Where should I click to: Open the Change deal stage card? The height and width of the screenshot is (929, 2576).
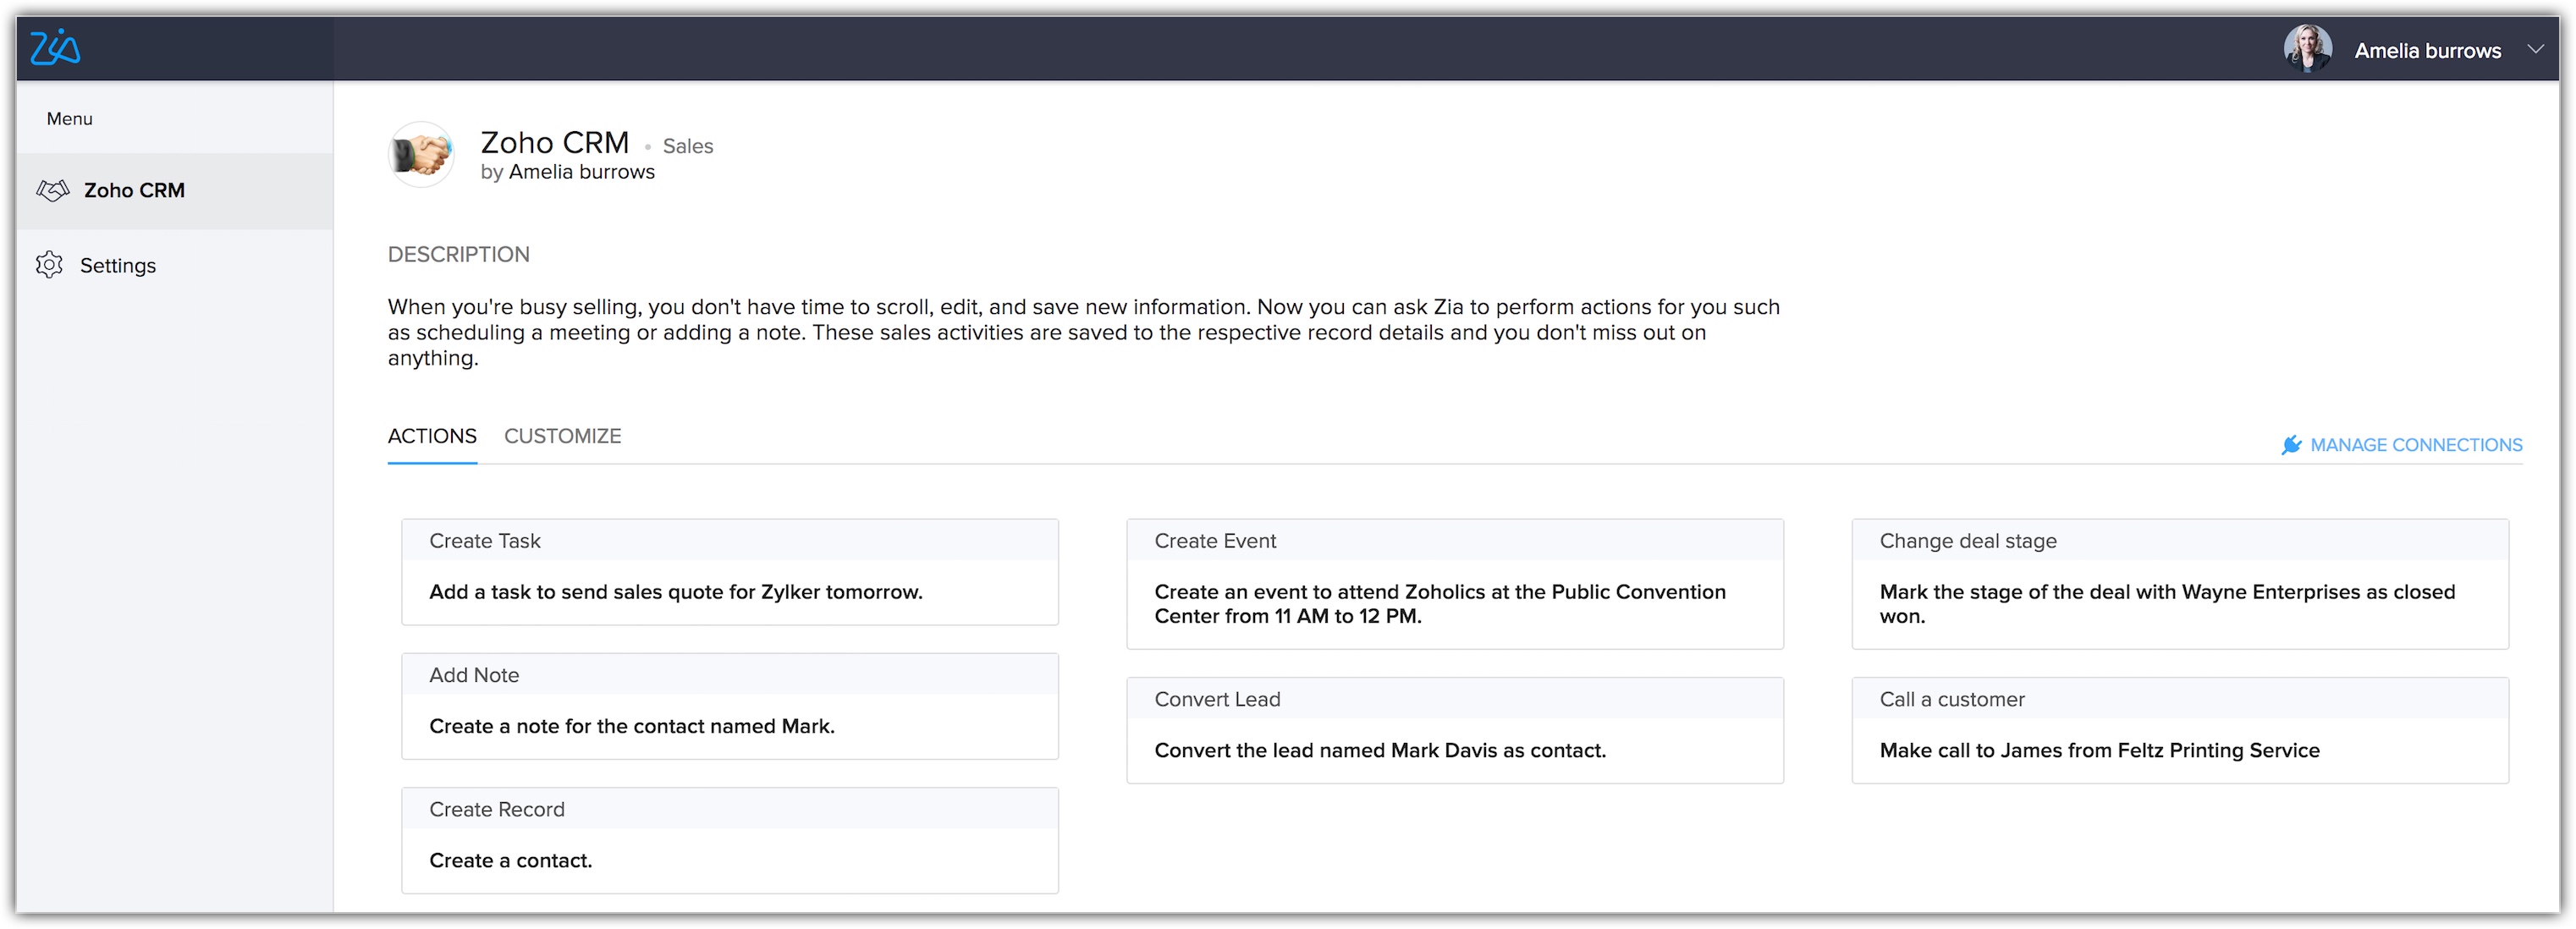point(2179,584)
